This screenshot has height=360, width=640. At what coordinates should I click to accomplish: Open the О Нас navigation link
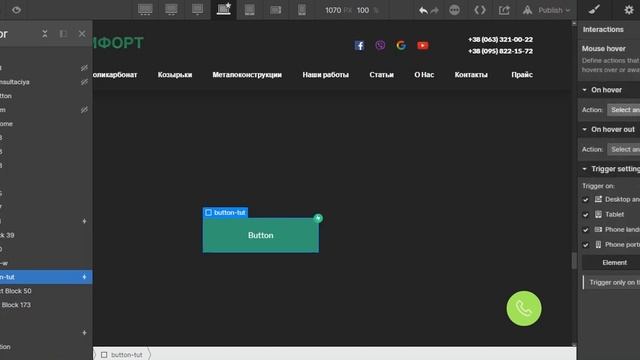(424, 75)
